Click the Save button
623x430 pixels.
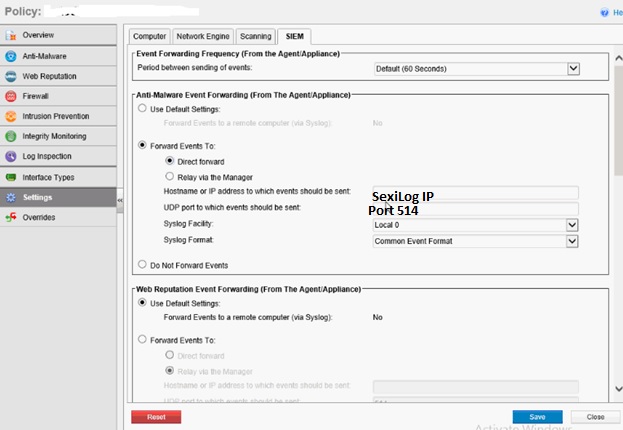pyautogui.click(x=537, y=416)
